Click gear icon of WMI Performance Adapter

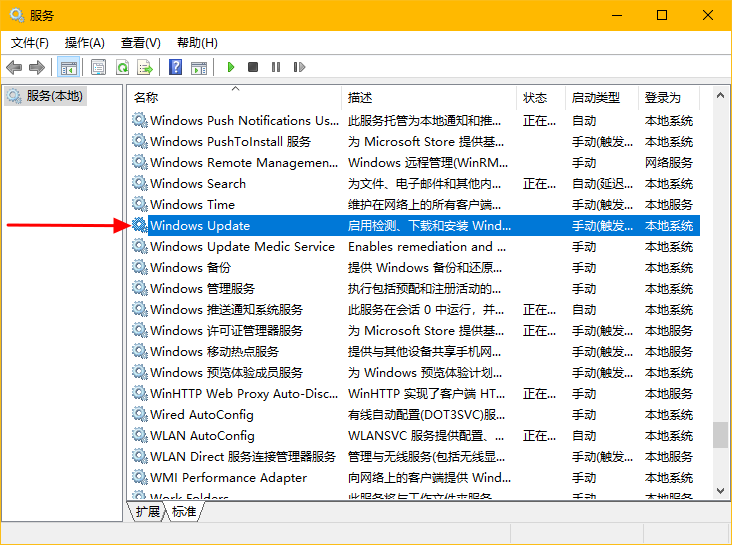point(140,477)
